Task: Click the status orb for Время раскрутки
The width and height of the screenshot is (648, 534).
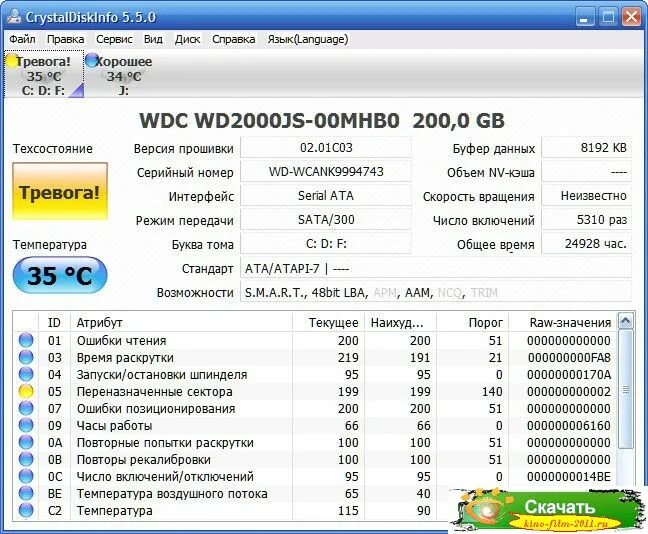Action: [26, 357]
